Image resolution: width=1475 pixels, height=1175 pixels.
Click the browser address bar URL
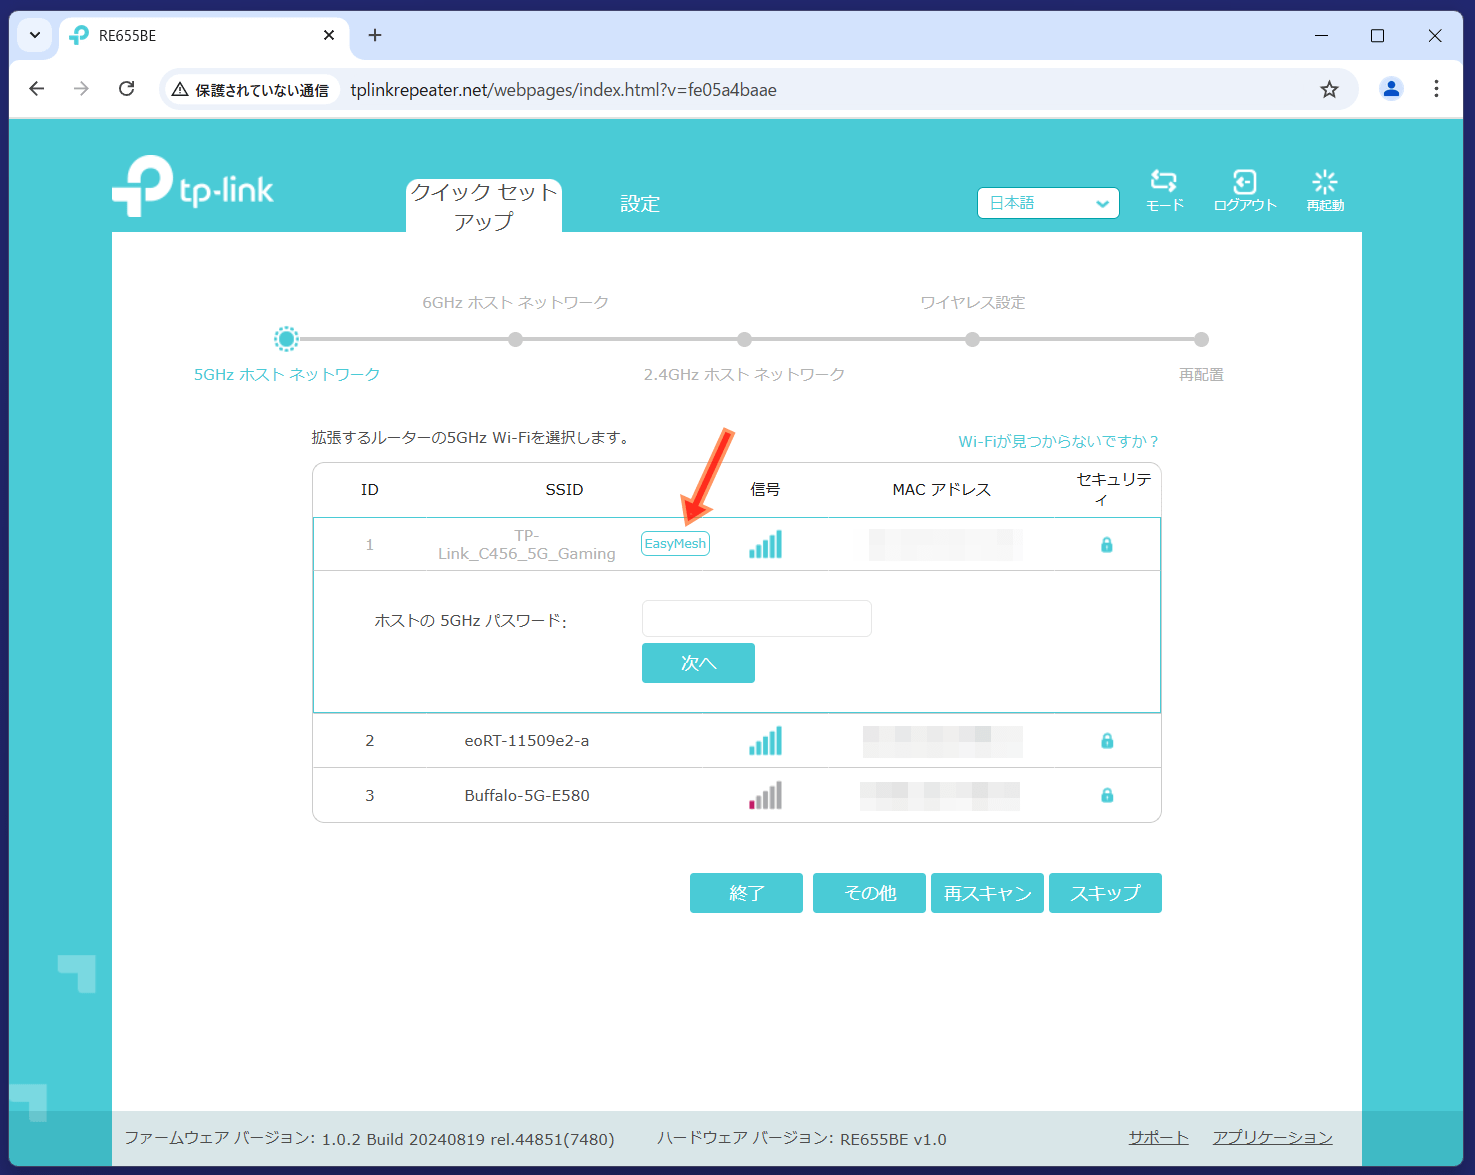(x=563, y=90)
